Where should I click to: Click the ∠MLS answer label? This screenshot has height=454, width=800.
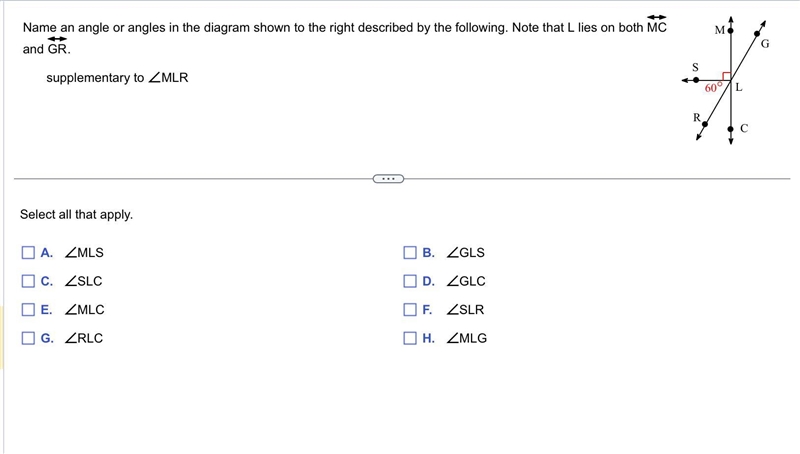tap(84, 253)
